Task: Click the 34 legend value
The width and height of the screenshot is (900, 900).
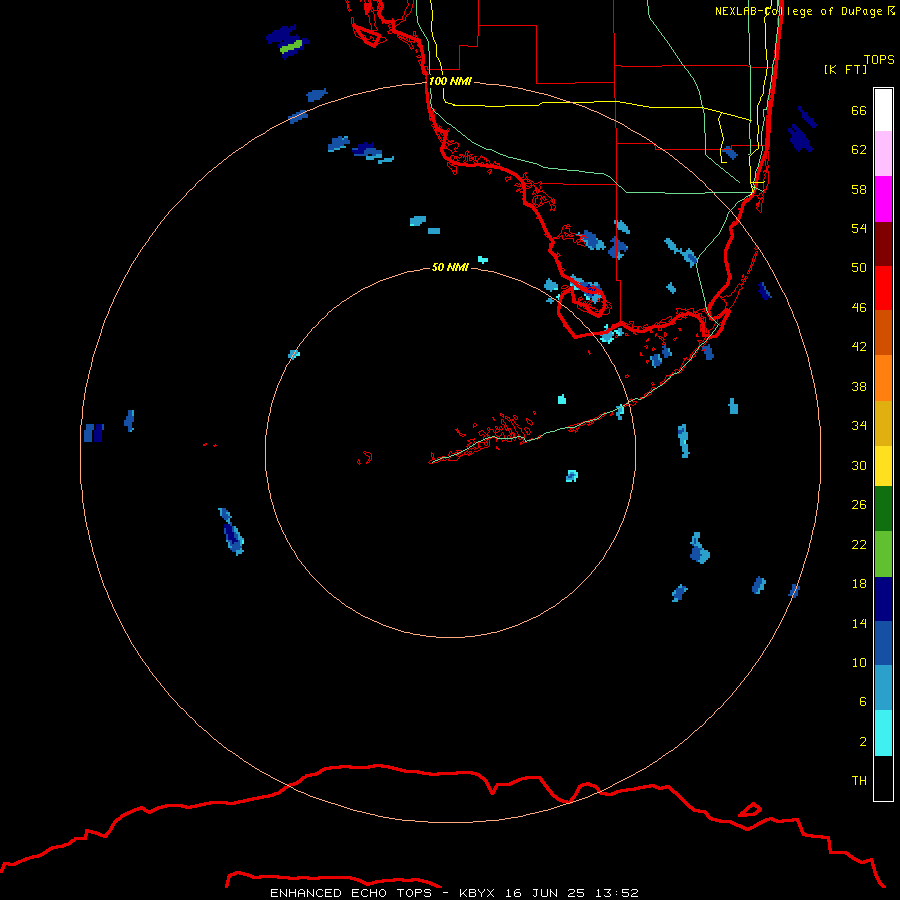Action: [859, 426]
